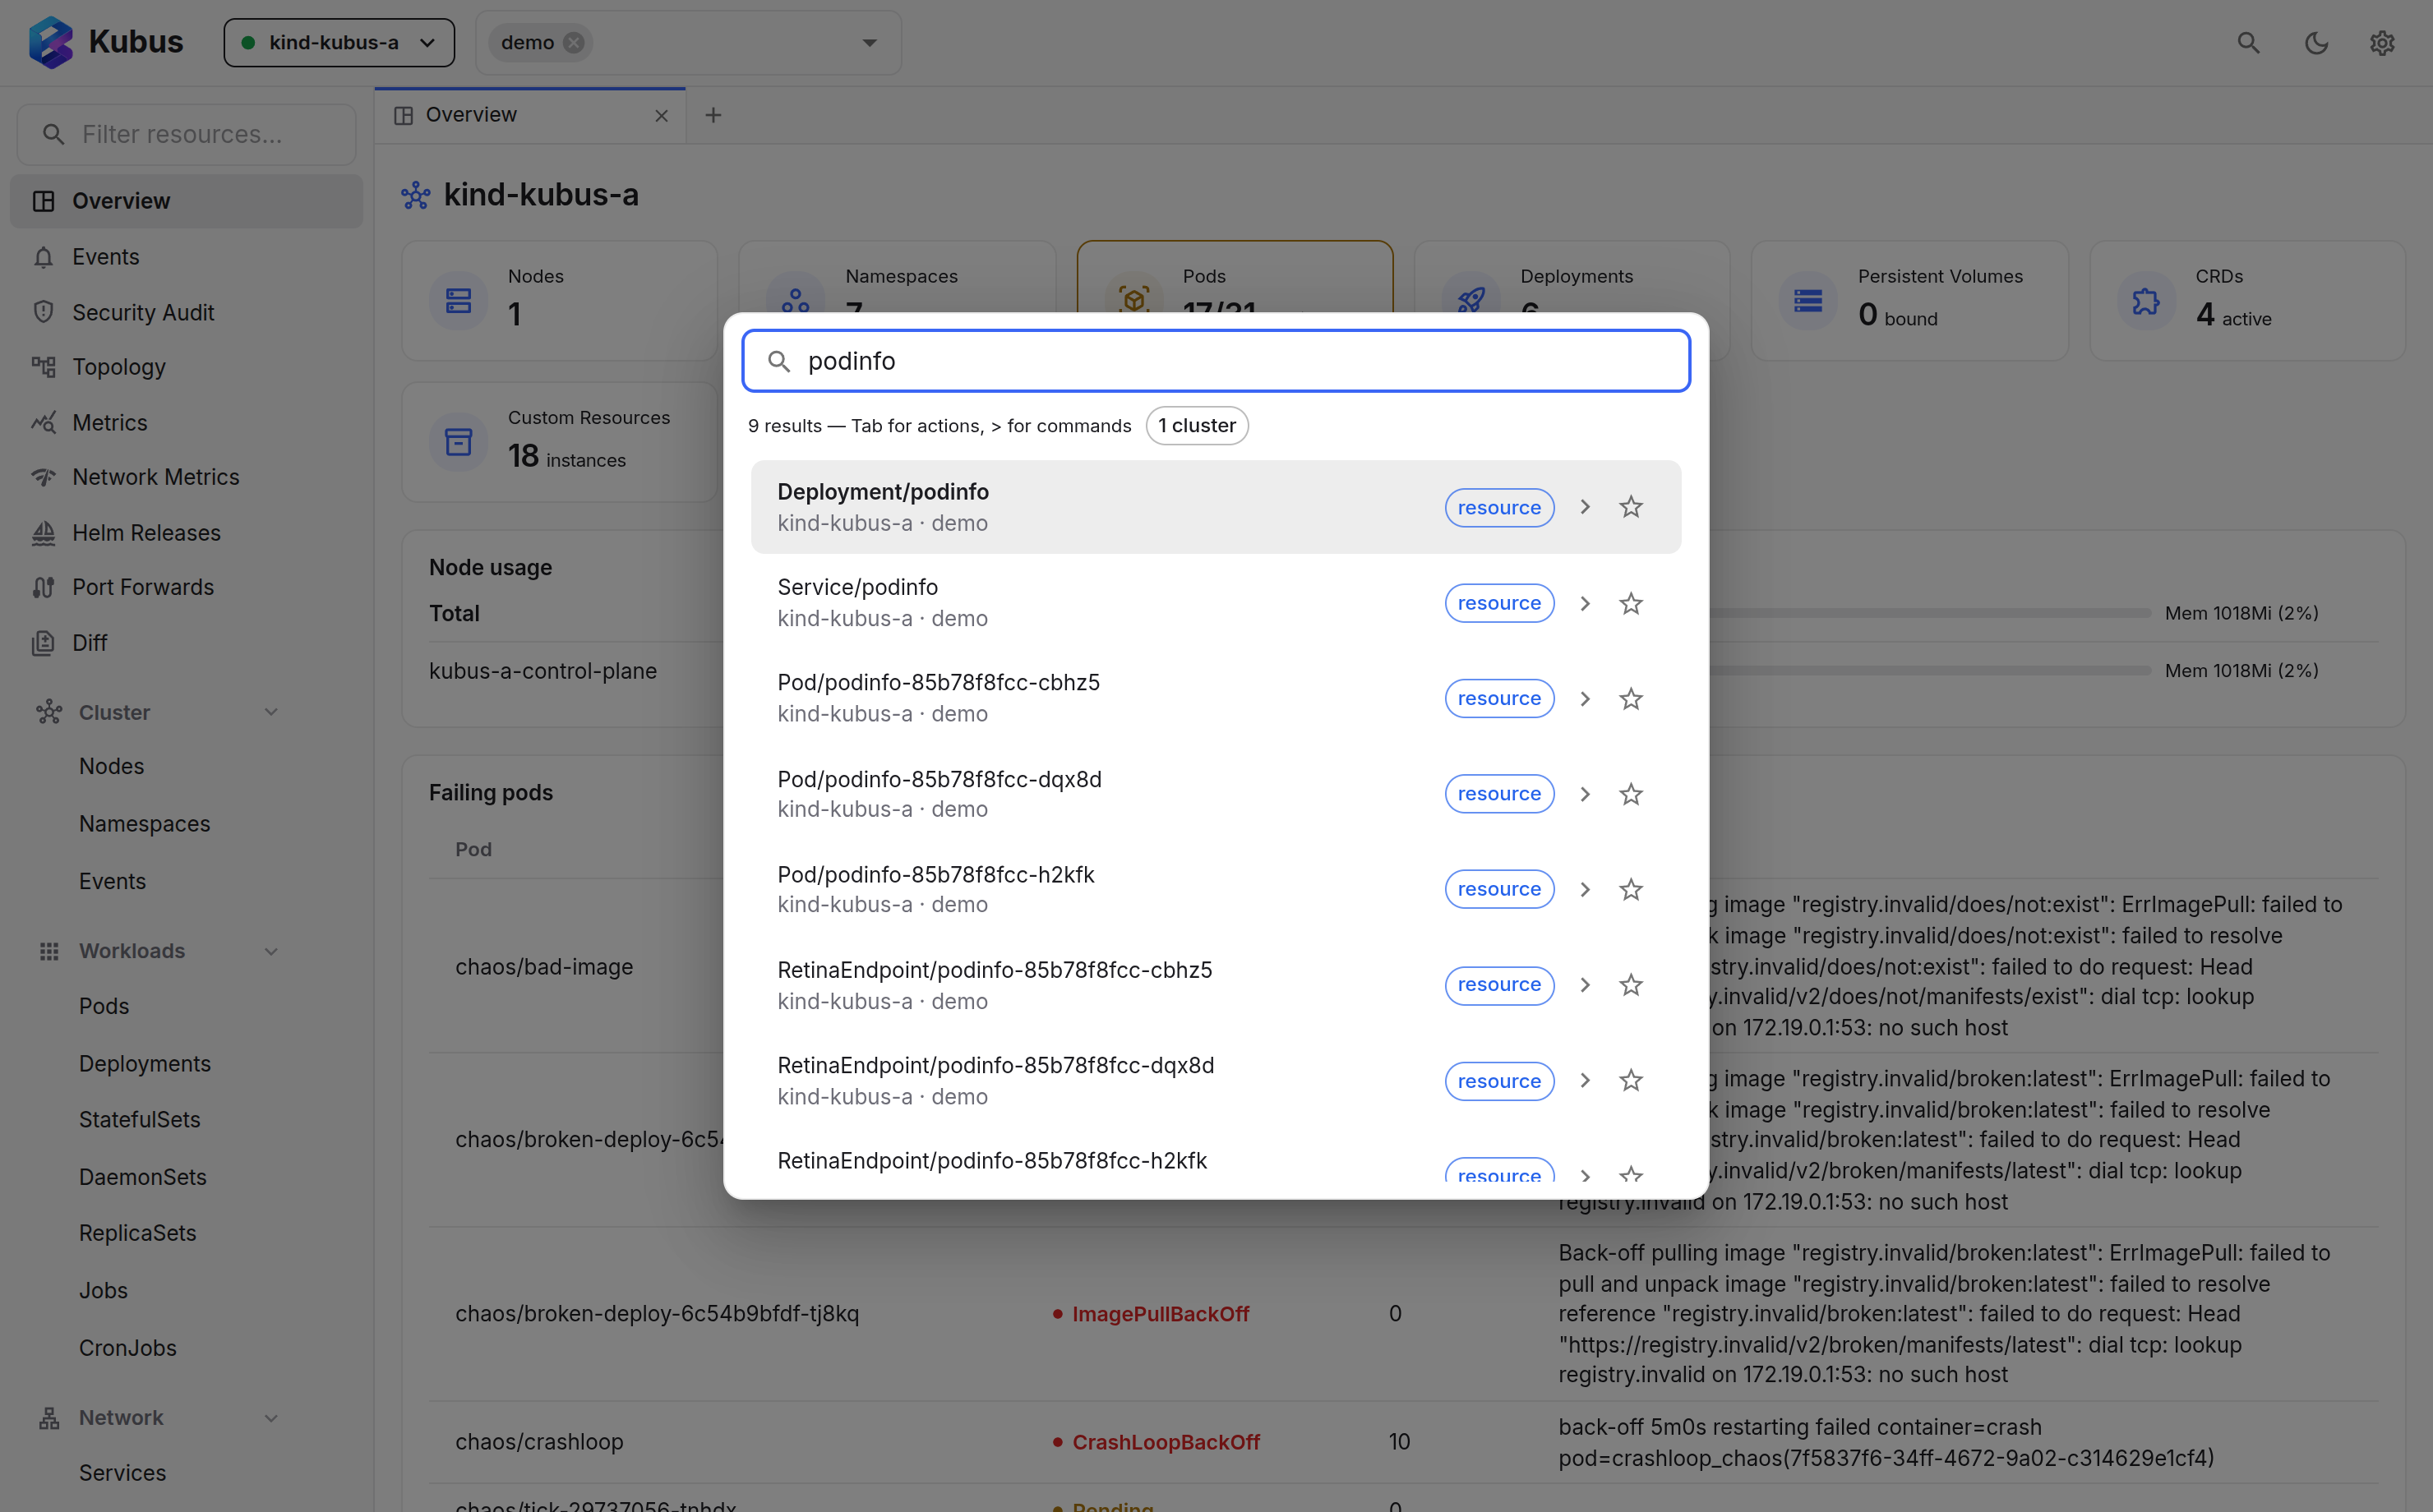
Task: Click the 1 cluster filter chip
Action: coord(1196,426)
